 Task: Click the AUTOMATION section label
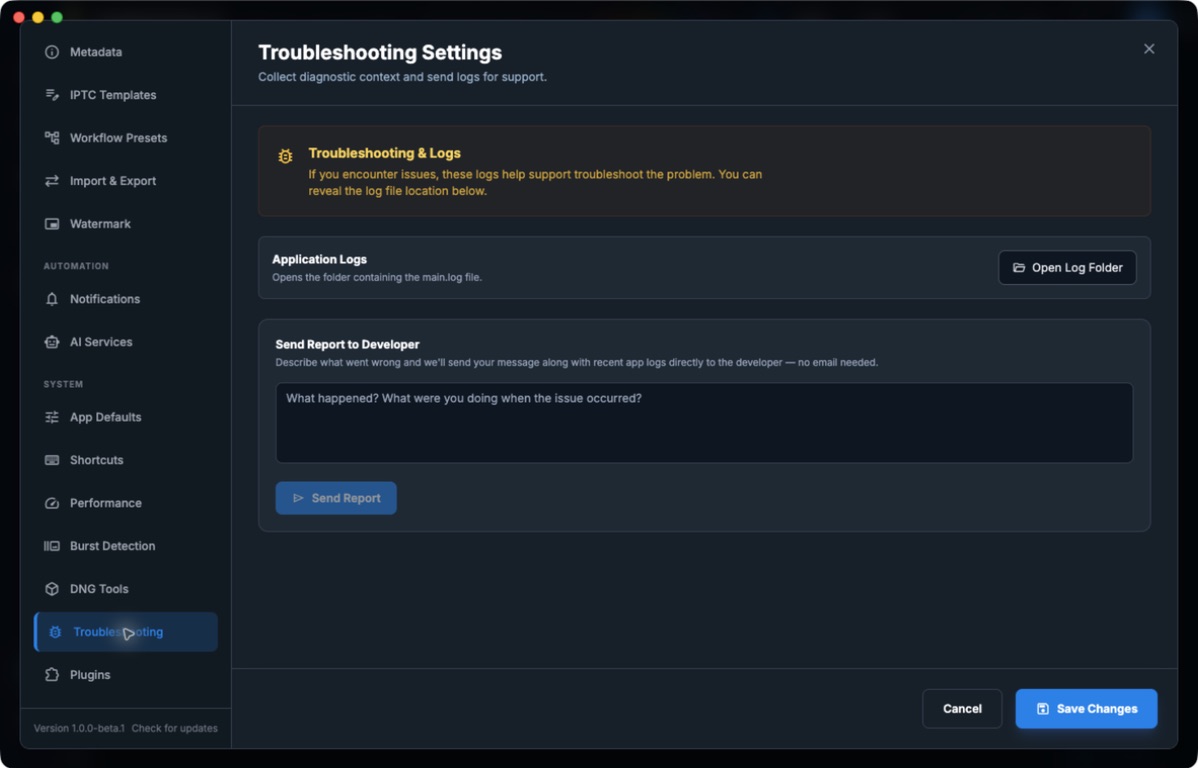pos(76,266)
